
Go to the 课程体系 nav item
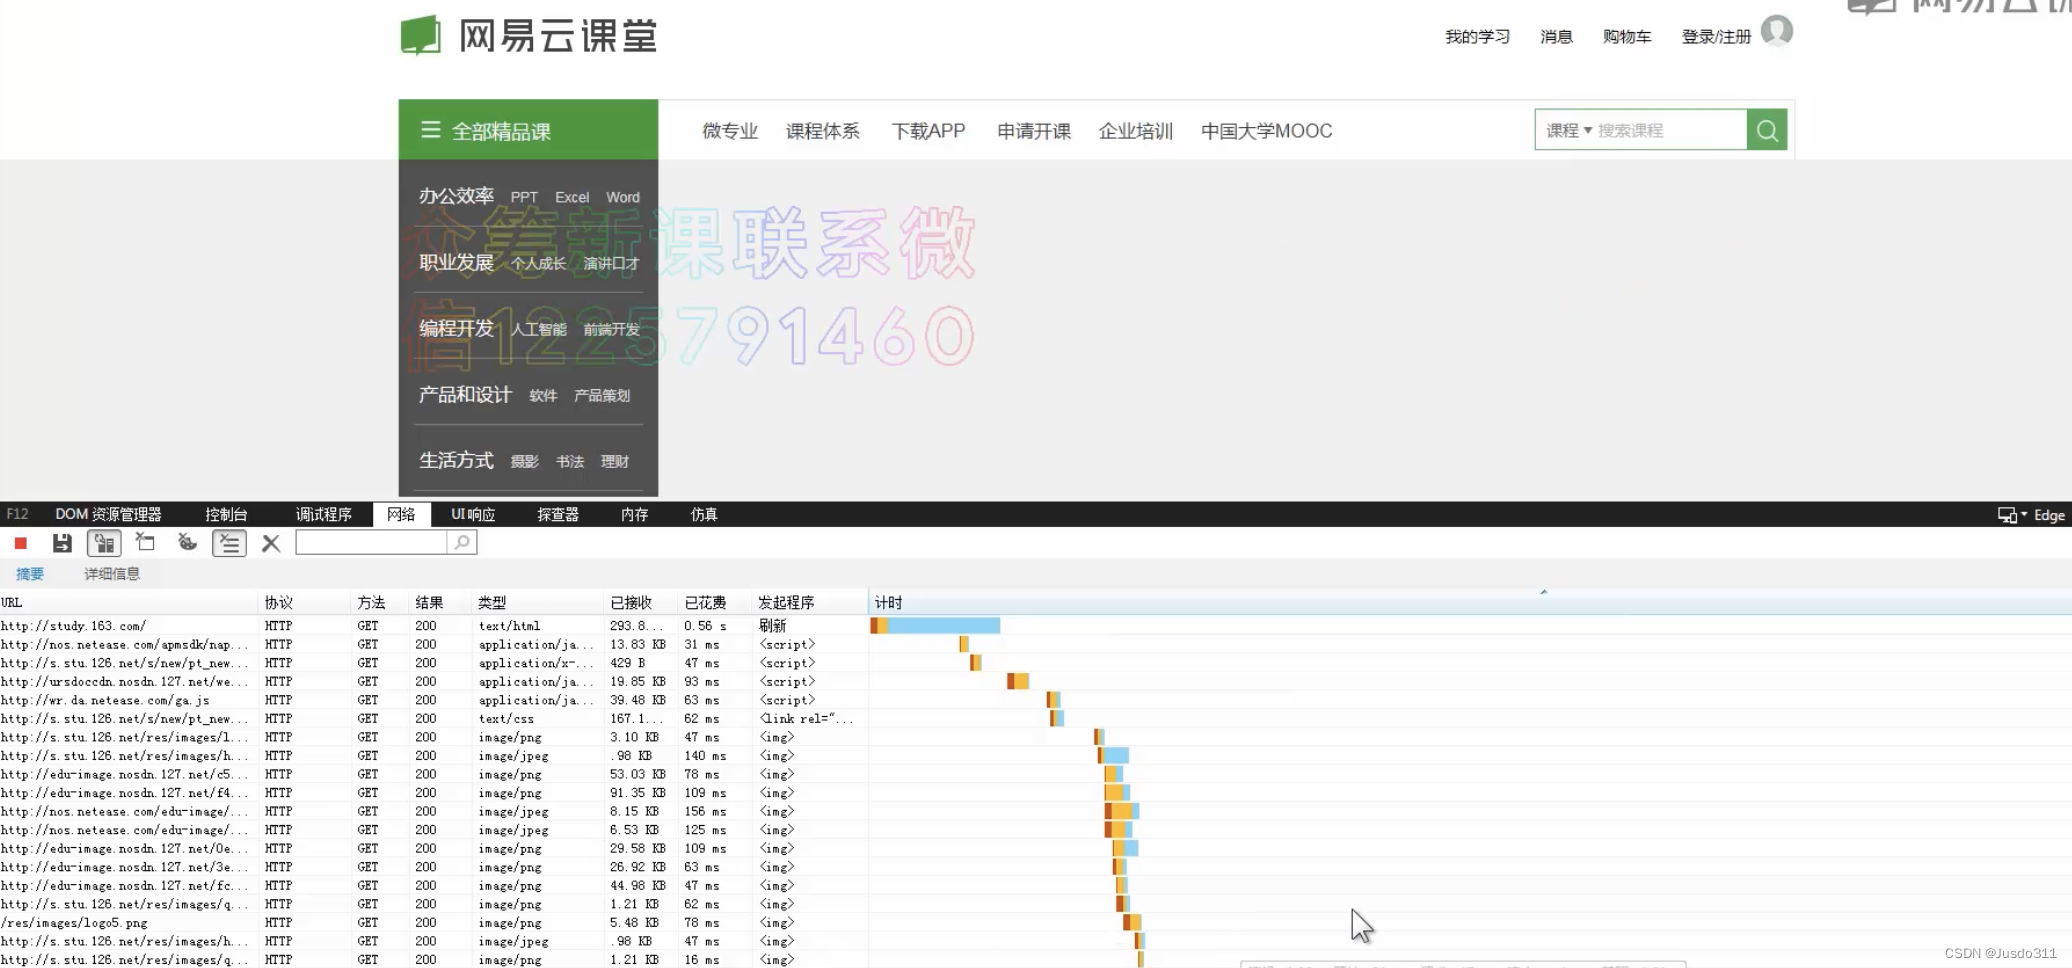(822, 131)
